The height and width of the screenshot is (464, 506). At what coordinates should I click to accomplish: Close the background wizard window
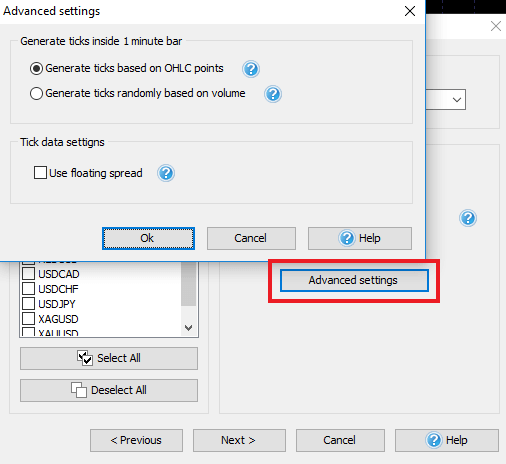[496, 26]
